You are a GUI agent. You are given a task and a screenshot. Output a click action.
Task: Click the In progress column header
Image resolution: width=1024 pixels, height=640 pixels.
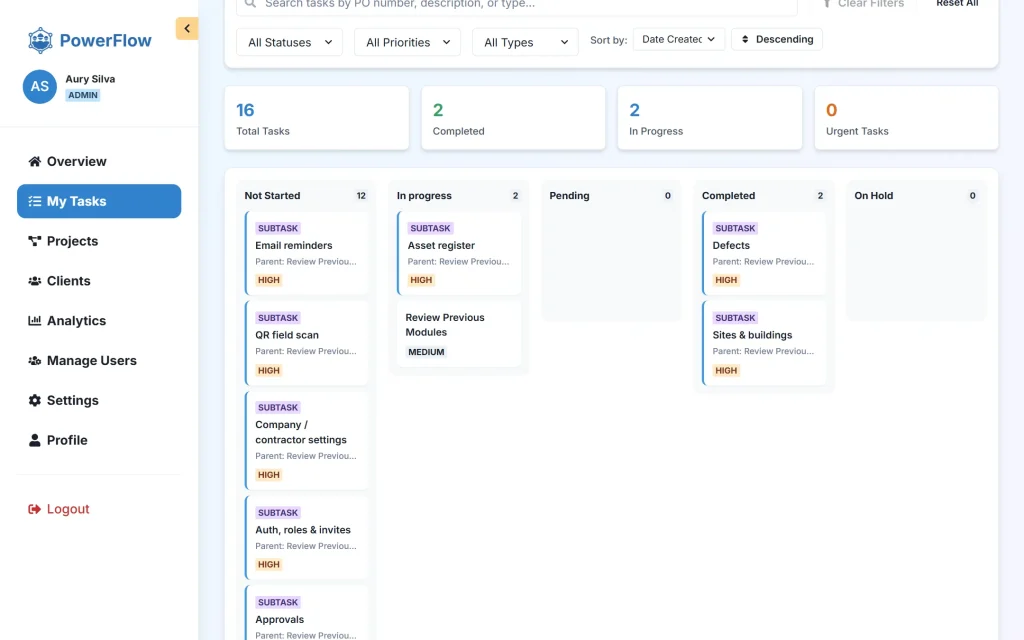point(424,195)
